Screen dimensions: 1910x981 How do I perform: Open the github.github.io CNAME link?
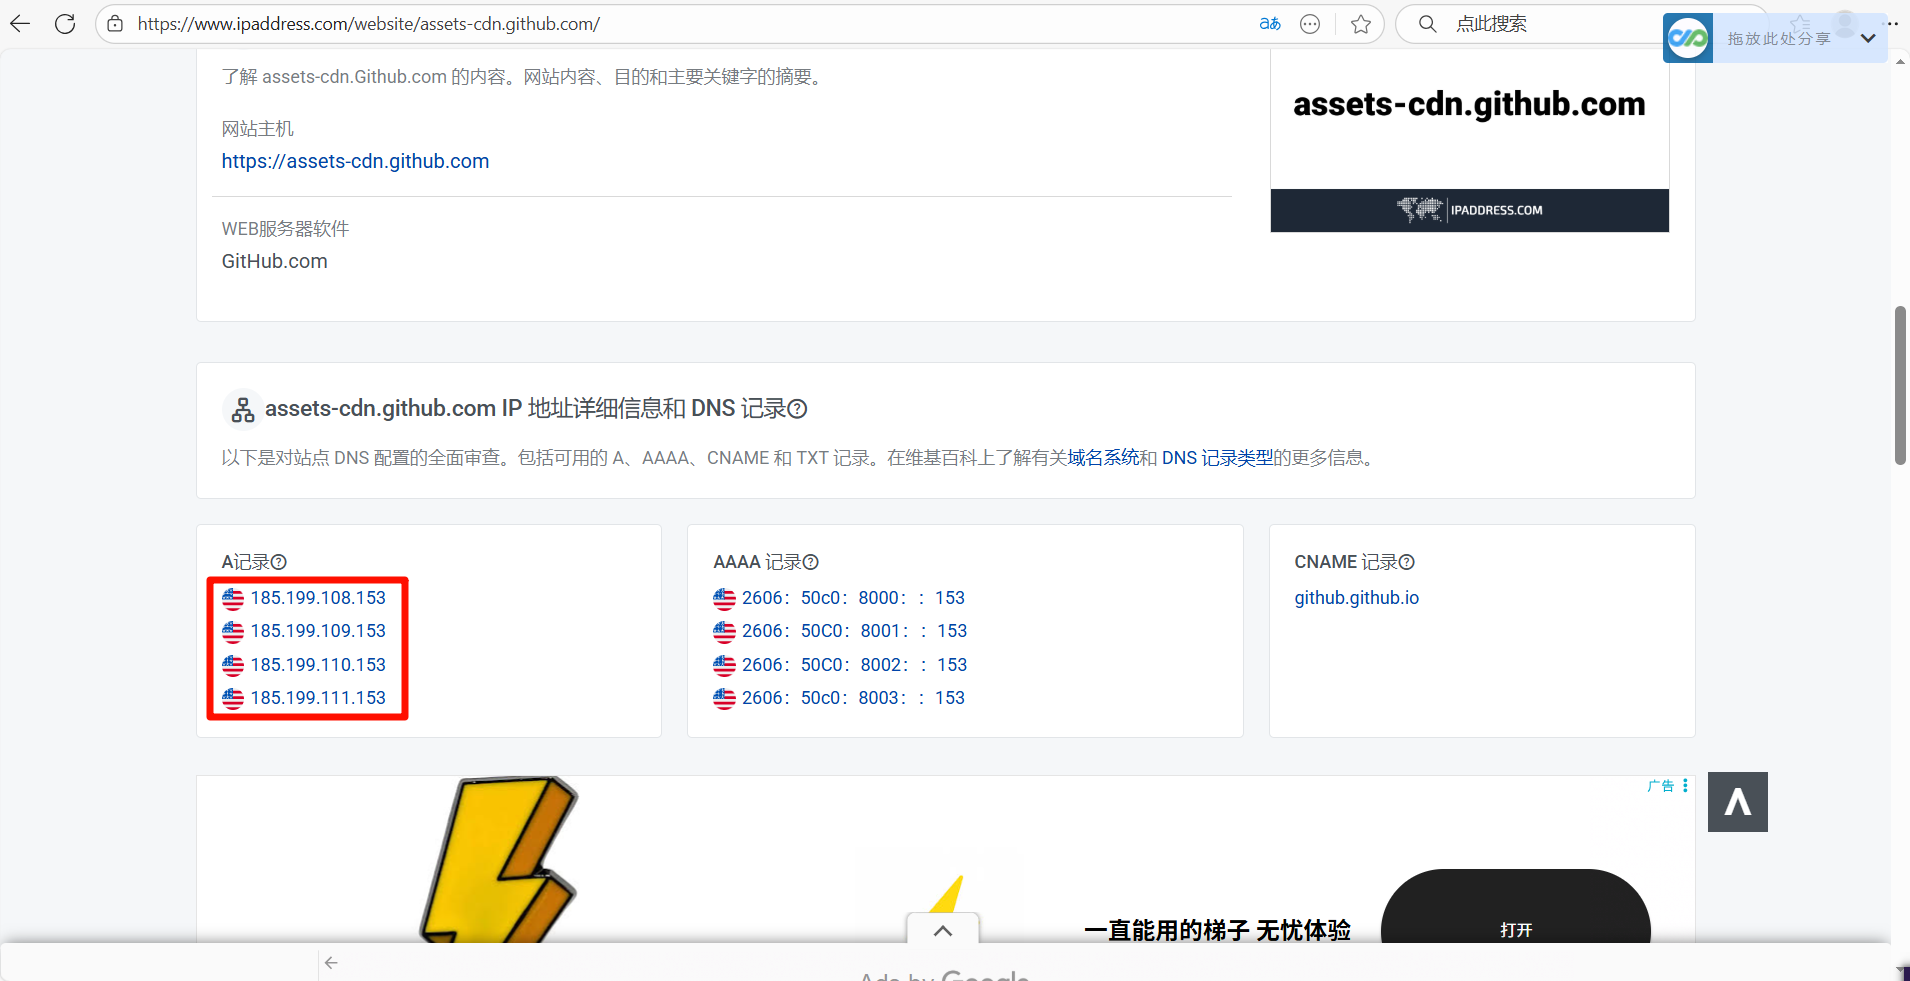(1357, 598)
